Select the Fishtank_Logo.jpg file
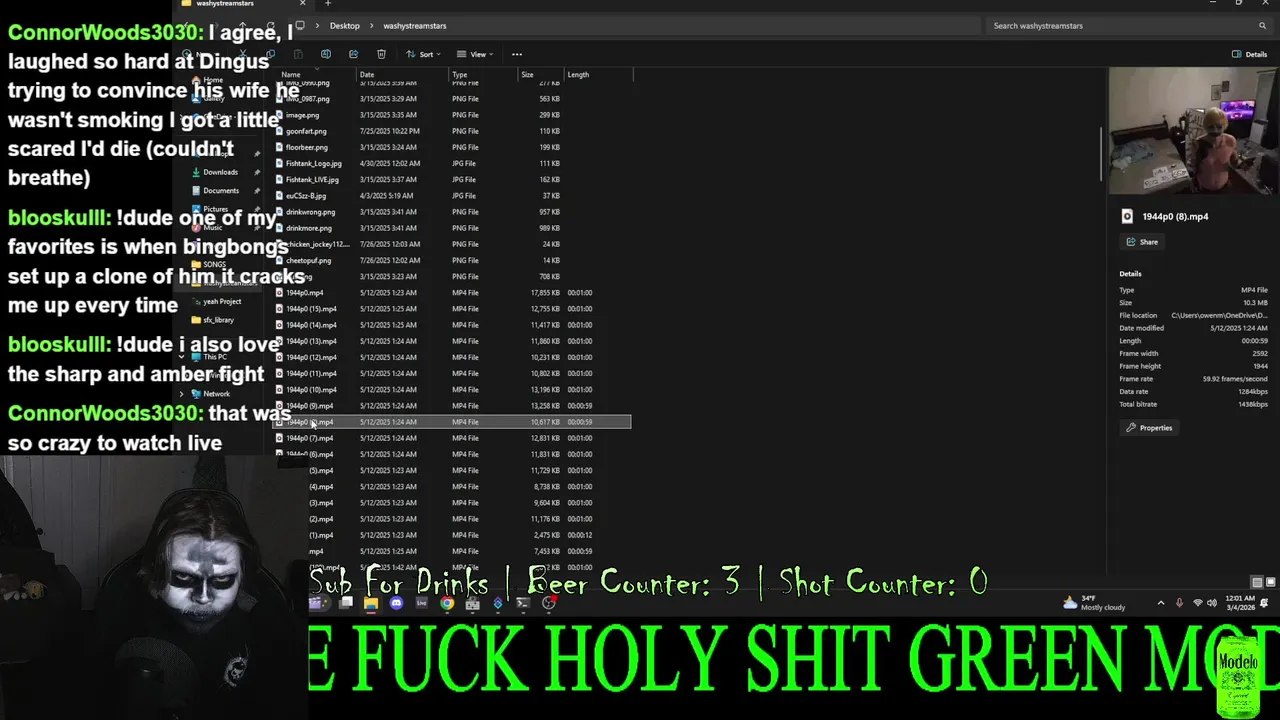Screen dimensions: 1280x720 455,163
